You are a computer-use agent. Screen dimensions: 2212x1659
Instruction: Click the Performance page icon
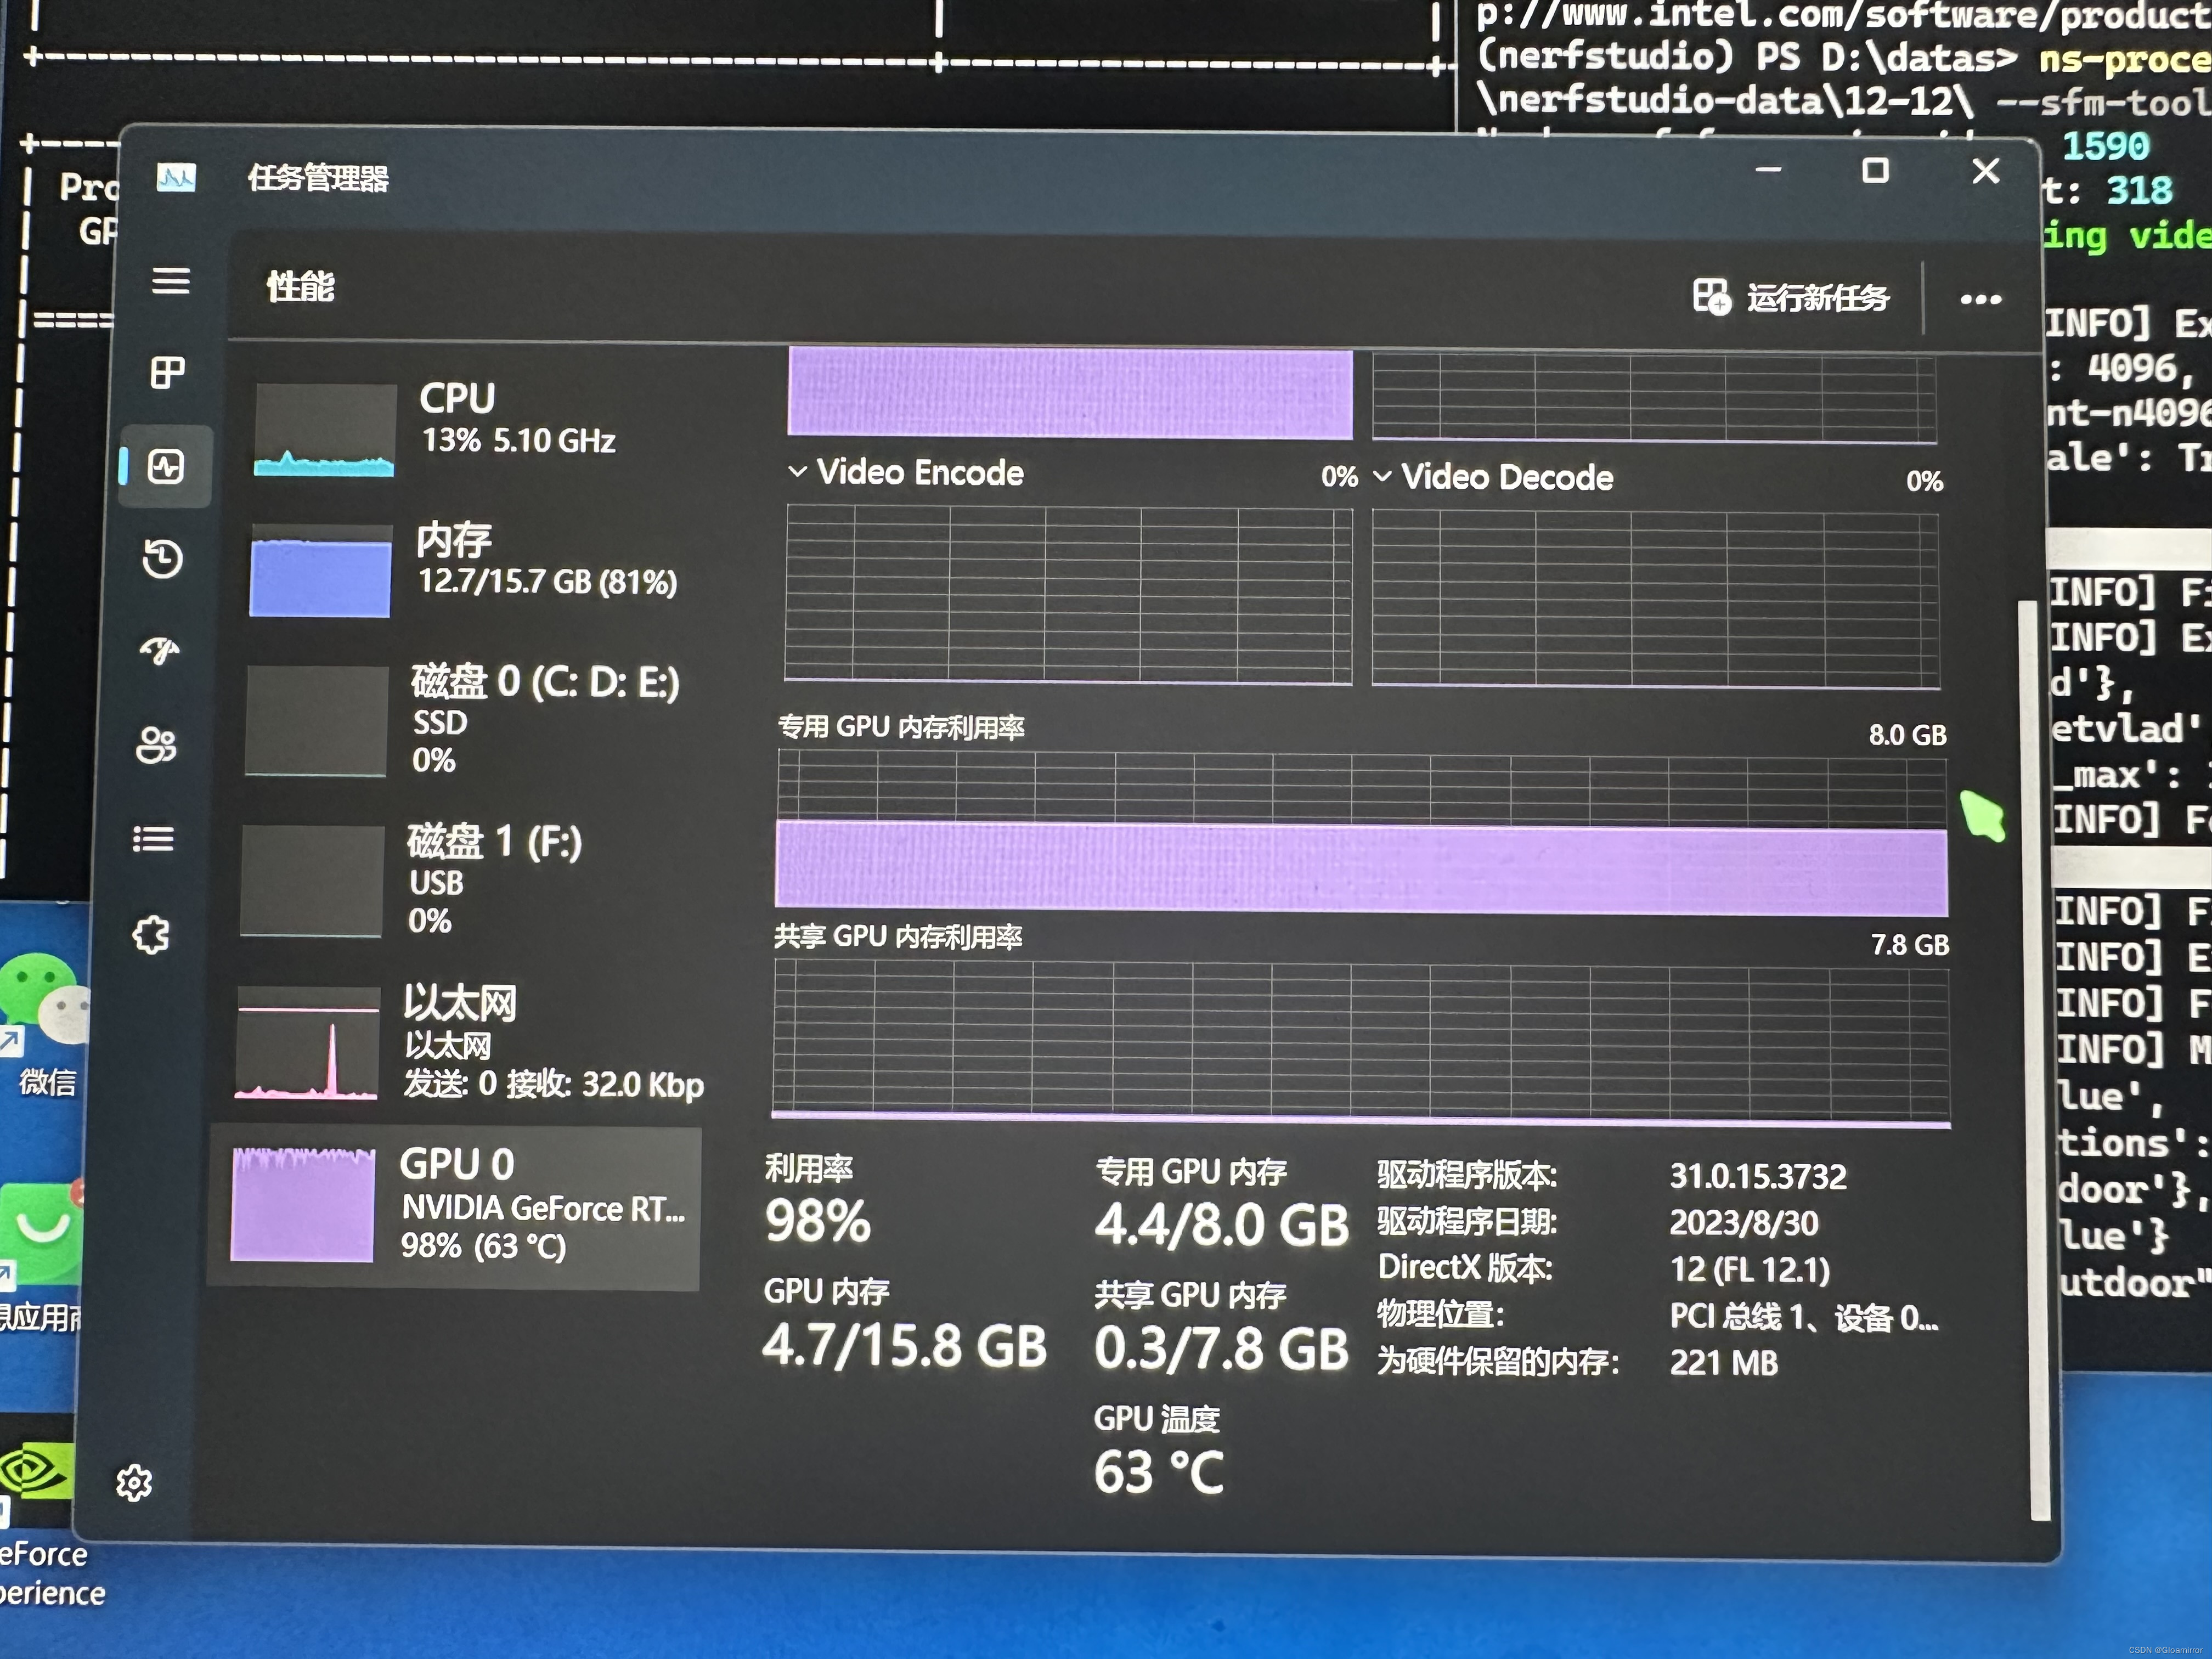coord(165,466)
